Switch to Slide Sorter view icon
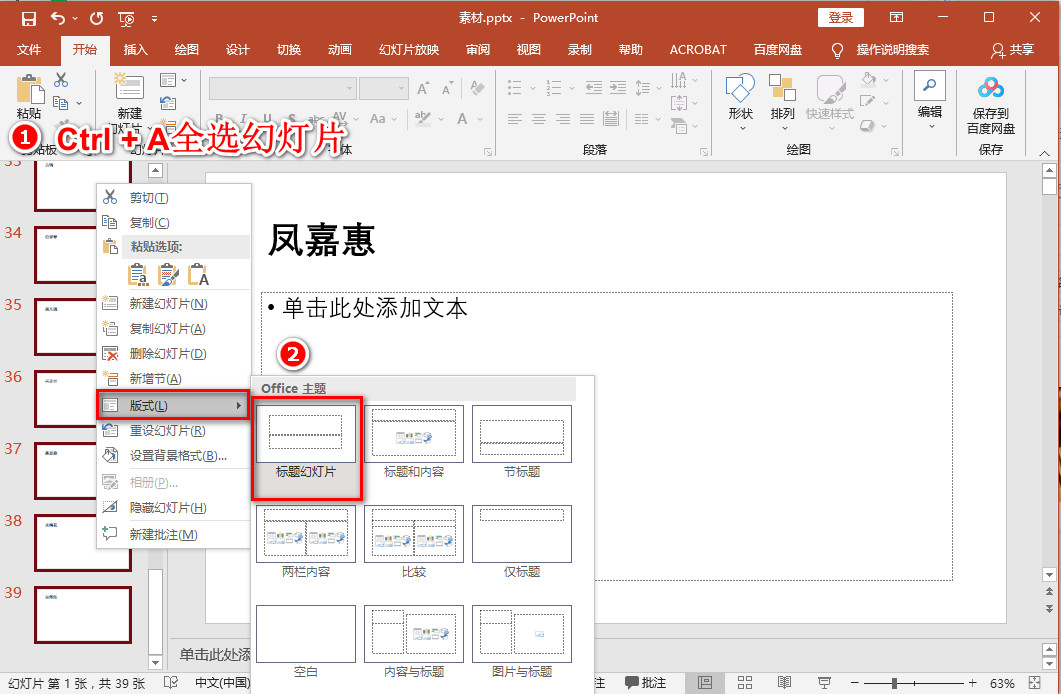The height and width of the screenshot is (694, 1061). click(x=744, y=683)
